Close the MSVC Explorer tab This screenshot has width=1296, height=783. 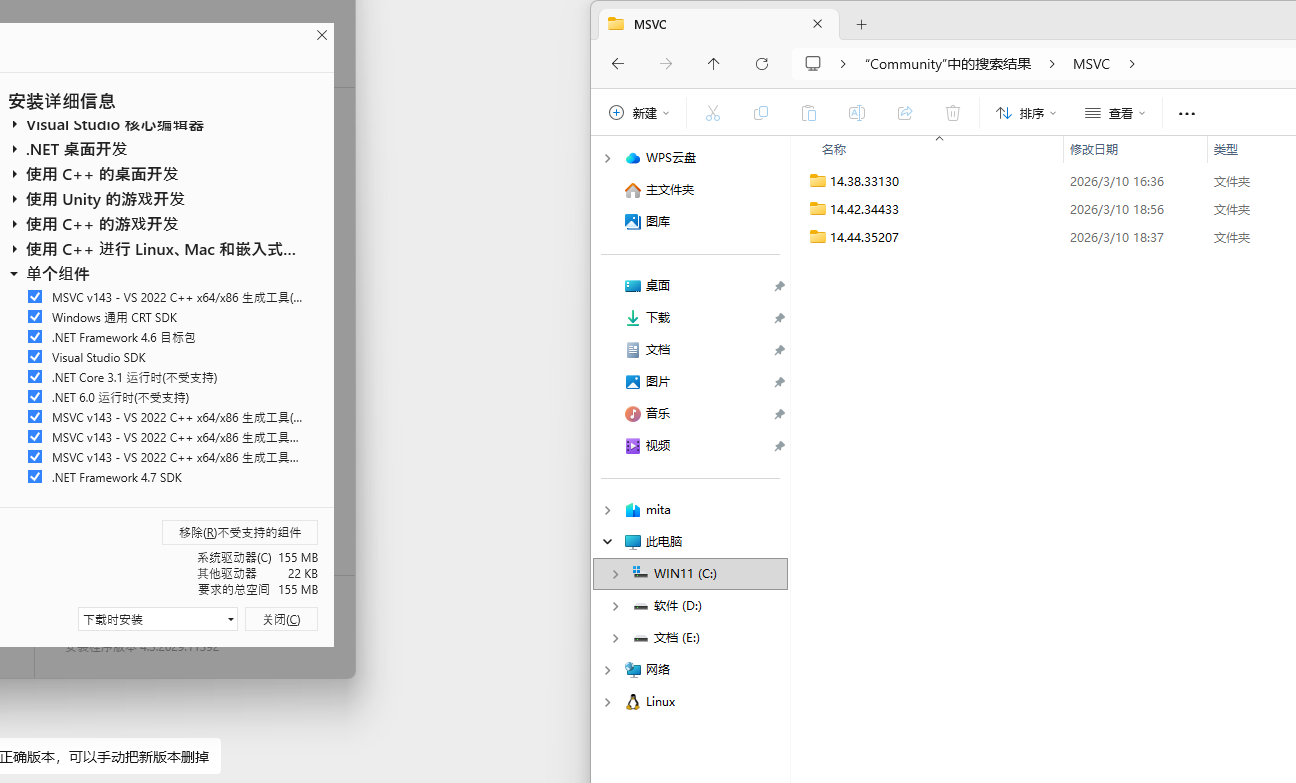point(819,24)
